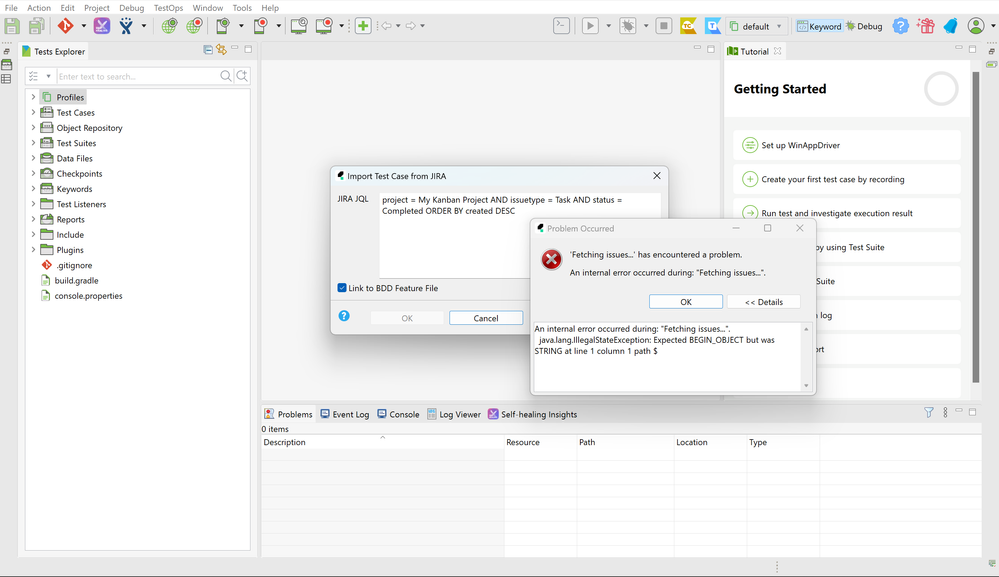Click OK in Problem Occurred dialog
This screenshot has width=999, height=577.
686,302
